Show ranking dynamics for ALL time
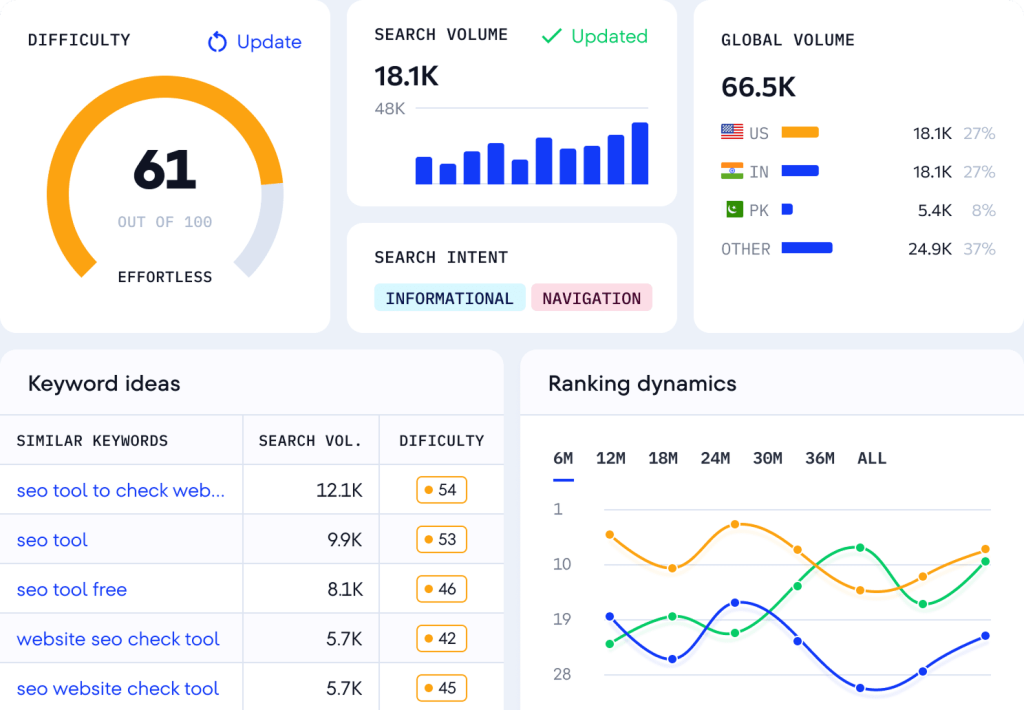 click(x=871, y=458)
